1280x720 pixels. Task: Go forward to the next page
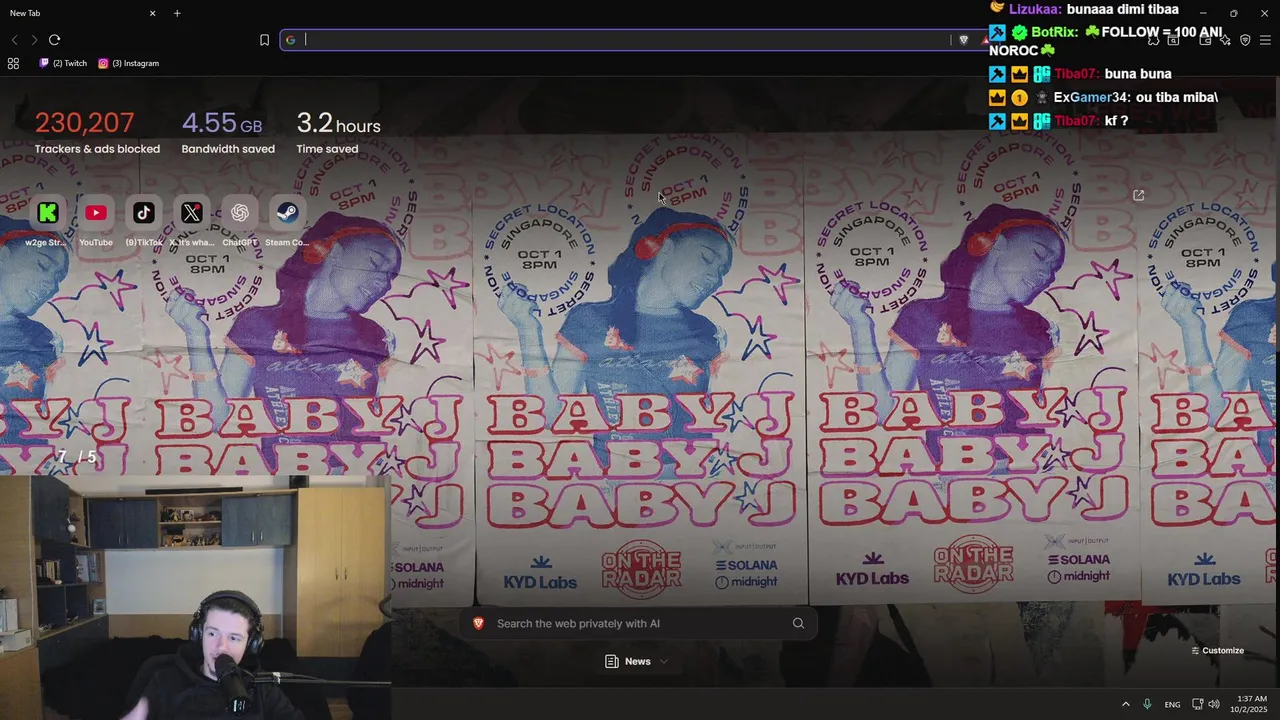point(34,40)
